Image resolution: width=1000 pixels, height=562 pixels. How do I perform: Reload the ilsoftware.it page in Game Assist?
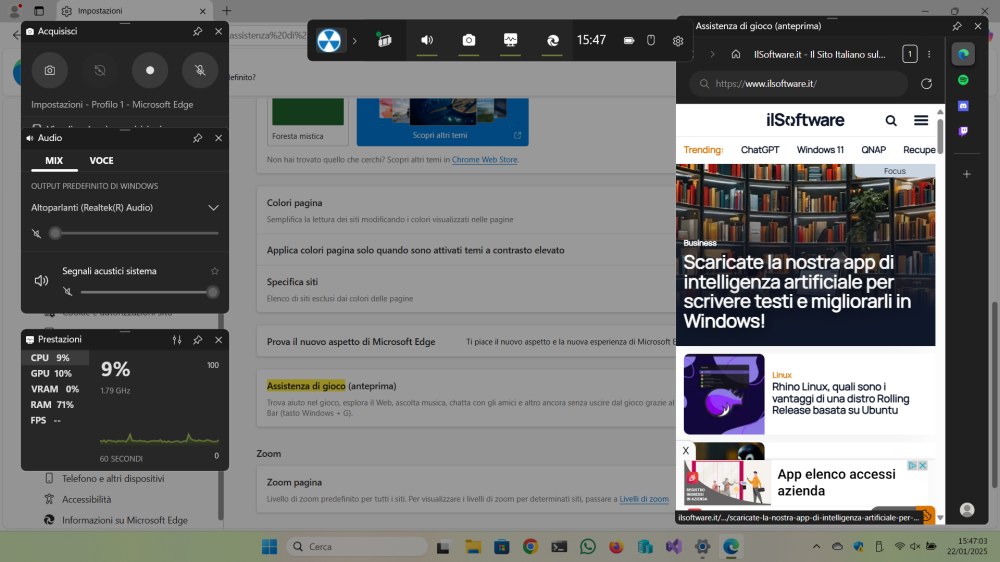coord(927,84)
